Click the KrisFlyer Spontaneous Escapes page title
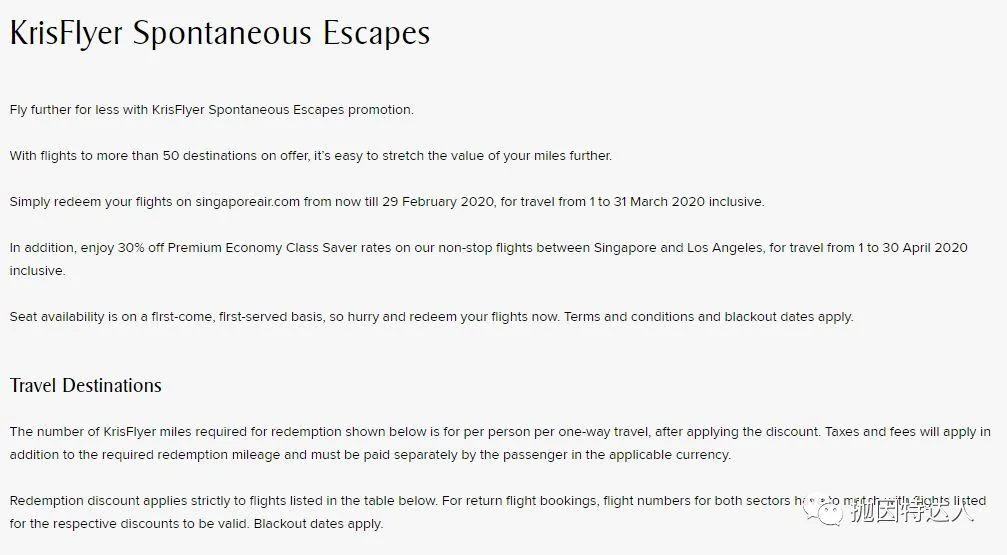 coord(220,34)
